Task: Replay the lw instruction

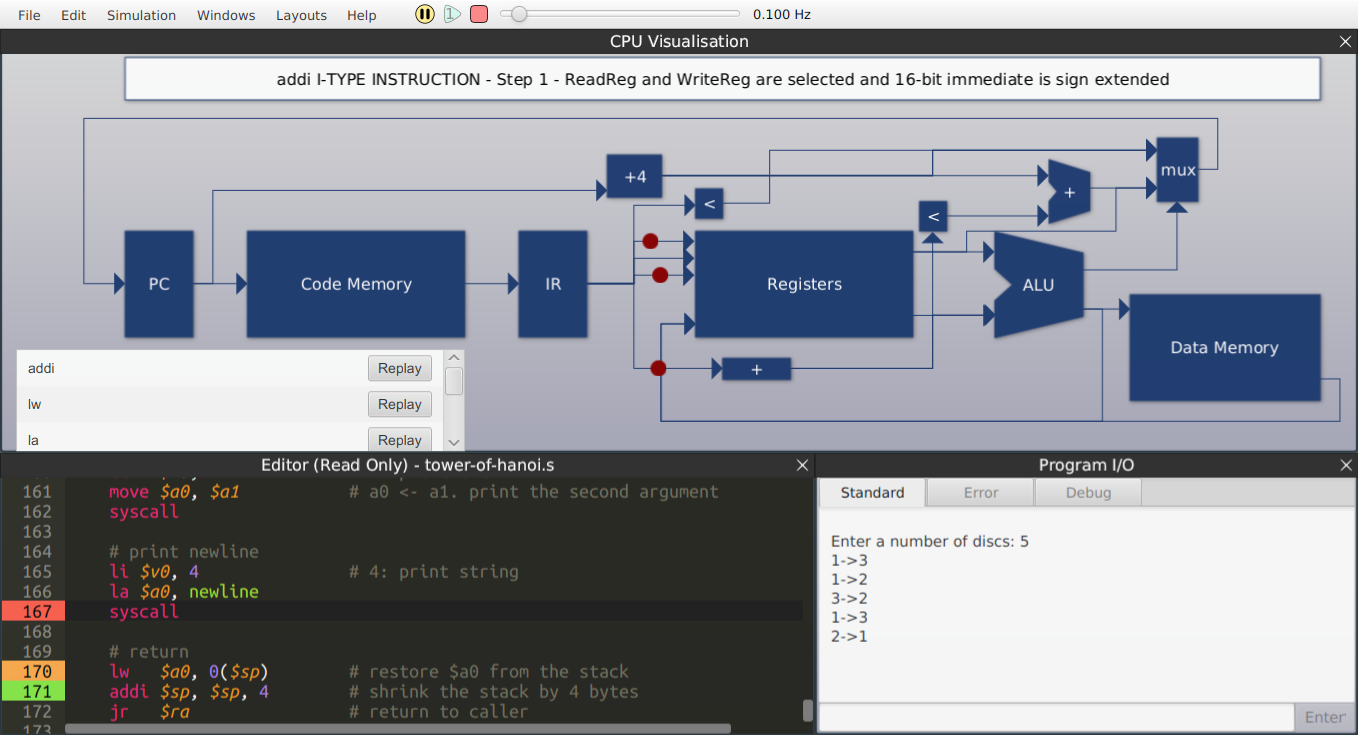Action: (x=399, y=404)
